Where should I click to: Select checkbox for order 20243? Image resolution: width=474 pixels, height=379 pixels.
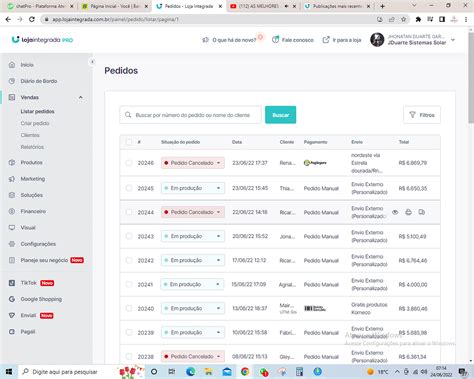129,236
